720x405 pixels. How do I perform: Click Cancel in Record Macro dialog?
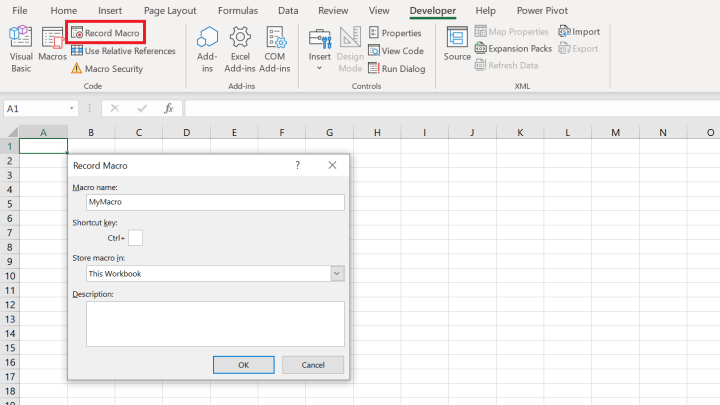click(x=313, y=365)
